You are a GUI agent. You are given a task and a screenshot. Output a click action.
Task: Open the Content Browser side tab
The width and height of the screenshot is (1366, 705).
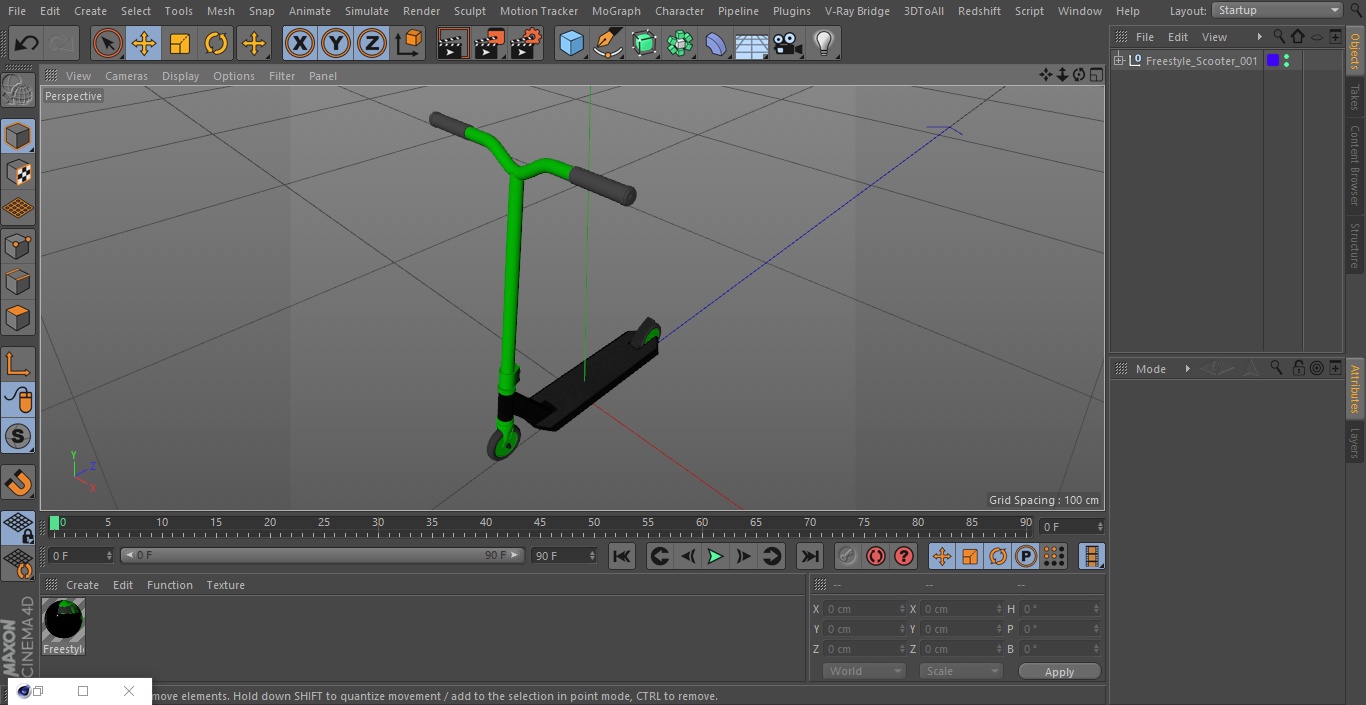(1355, 165)
